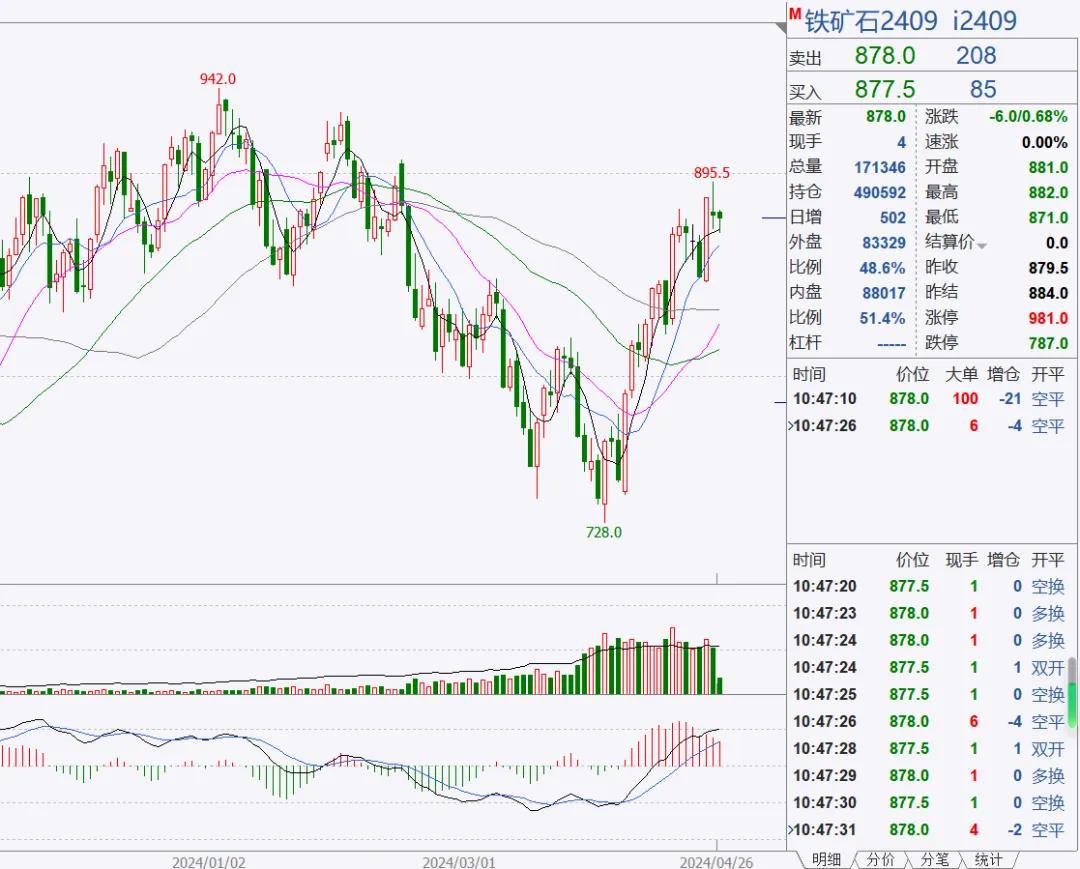Click the large order volume 100
The height and width of the screenshot is (869, 1080).
(965, 399)
